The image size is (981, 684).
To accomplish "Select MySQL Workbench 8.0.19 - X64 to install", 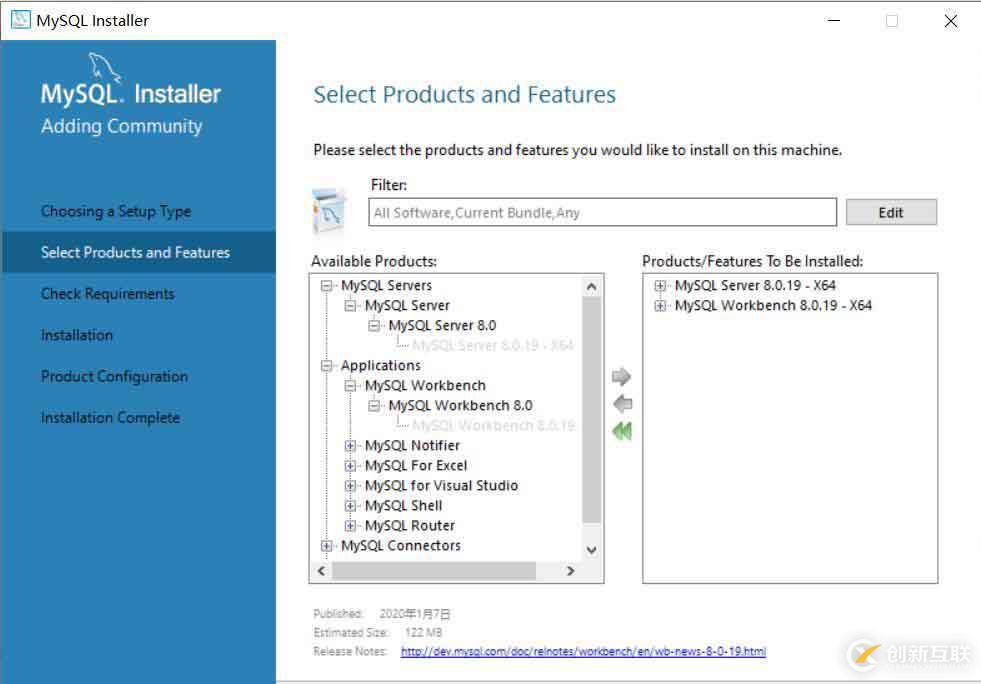I will pyautogui.click(x=773, y=305).
